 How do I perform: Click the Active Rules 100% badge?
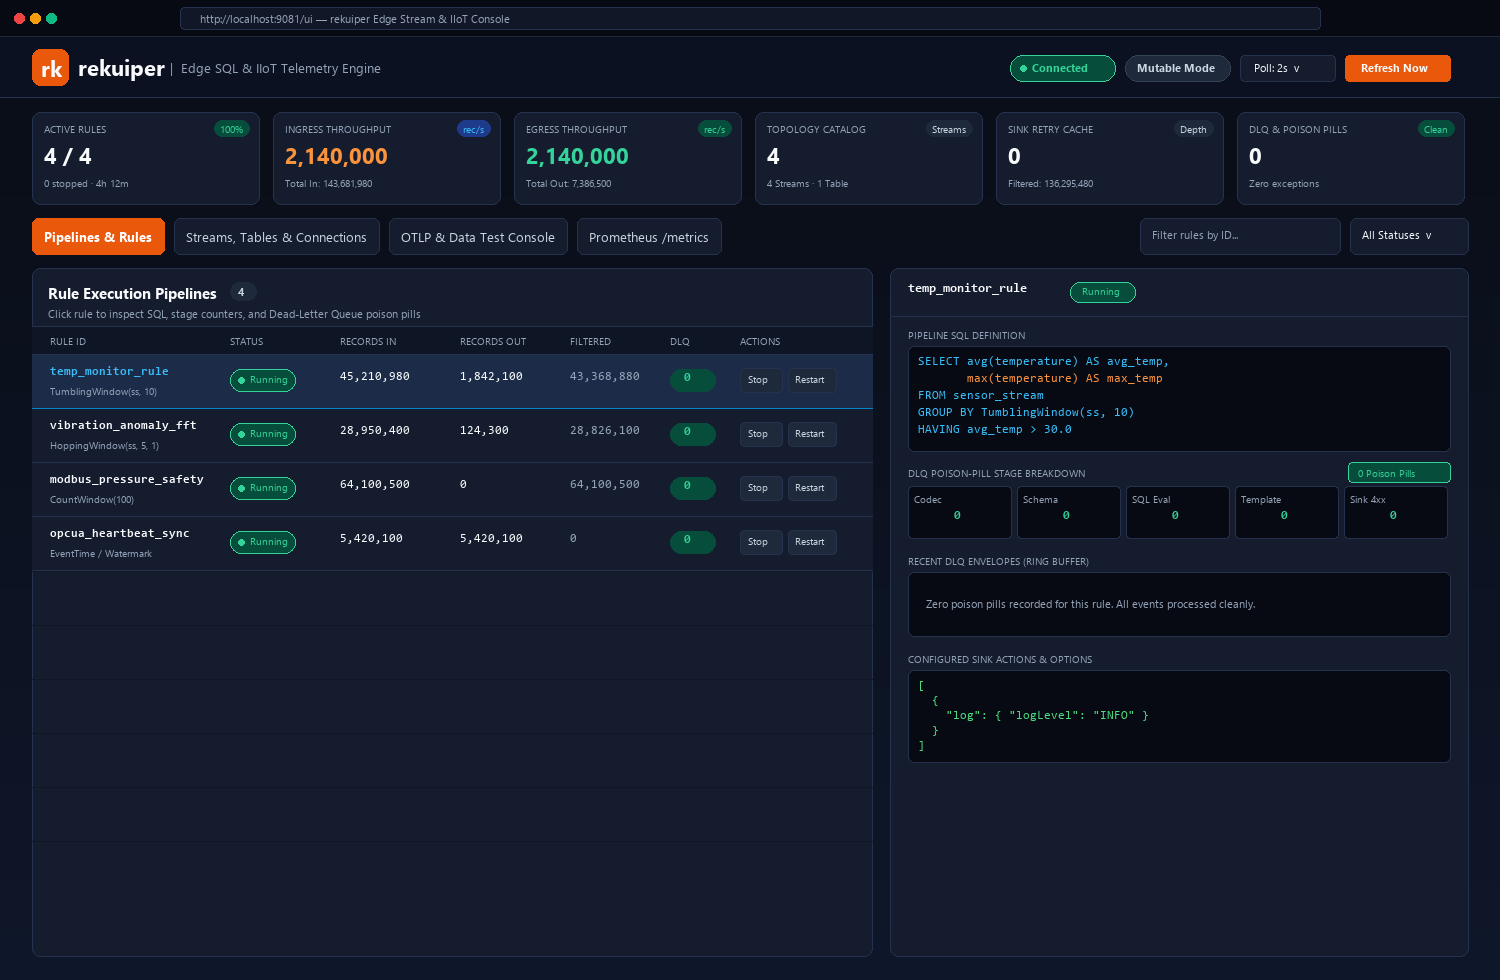point(232,129)
